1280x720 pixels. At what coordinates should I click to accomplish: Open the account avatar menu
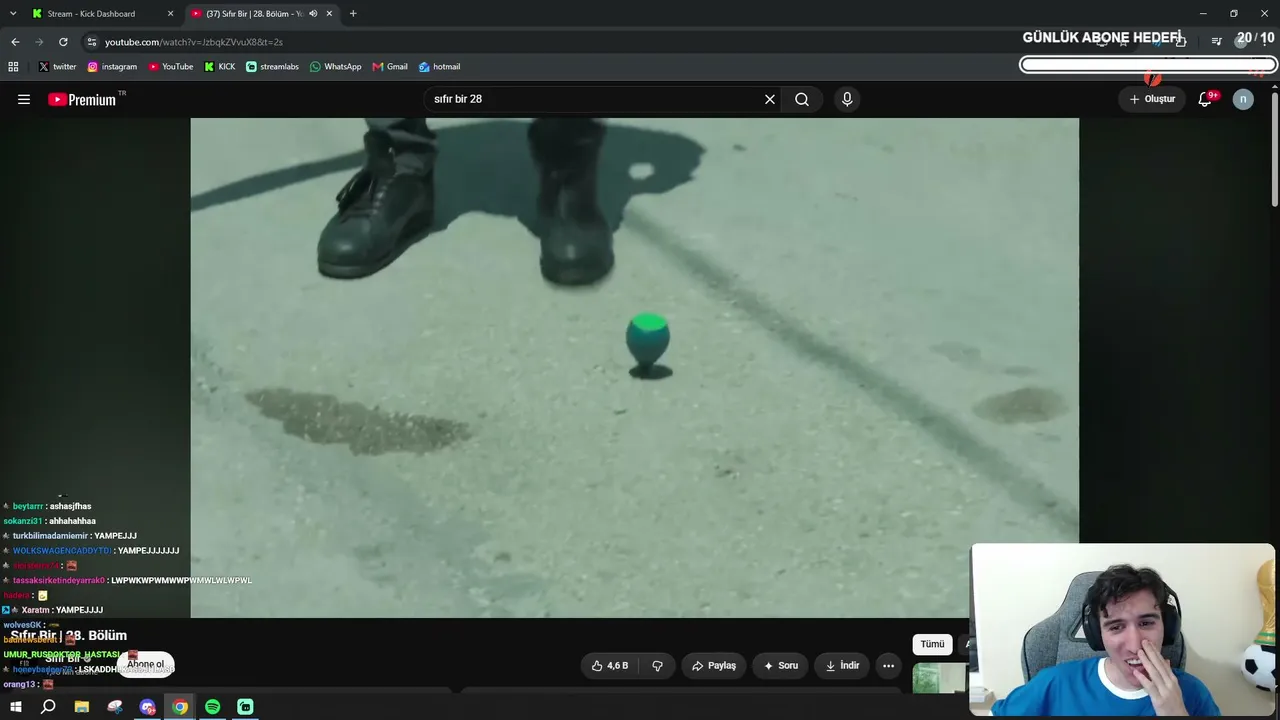(1243, 99)
